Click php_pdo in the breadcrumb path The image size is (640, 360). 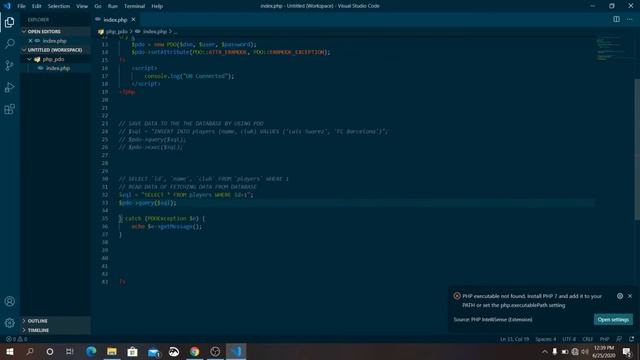point(117,31)
